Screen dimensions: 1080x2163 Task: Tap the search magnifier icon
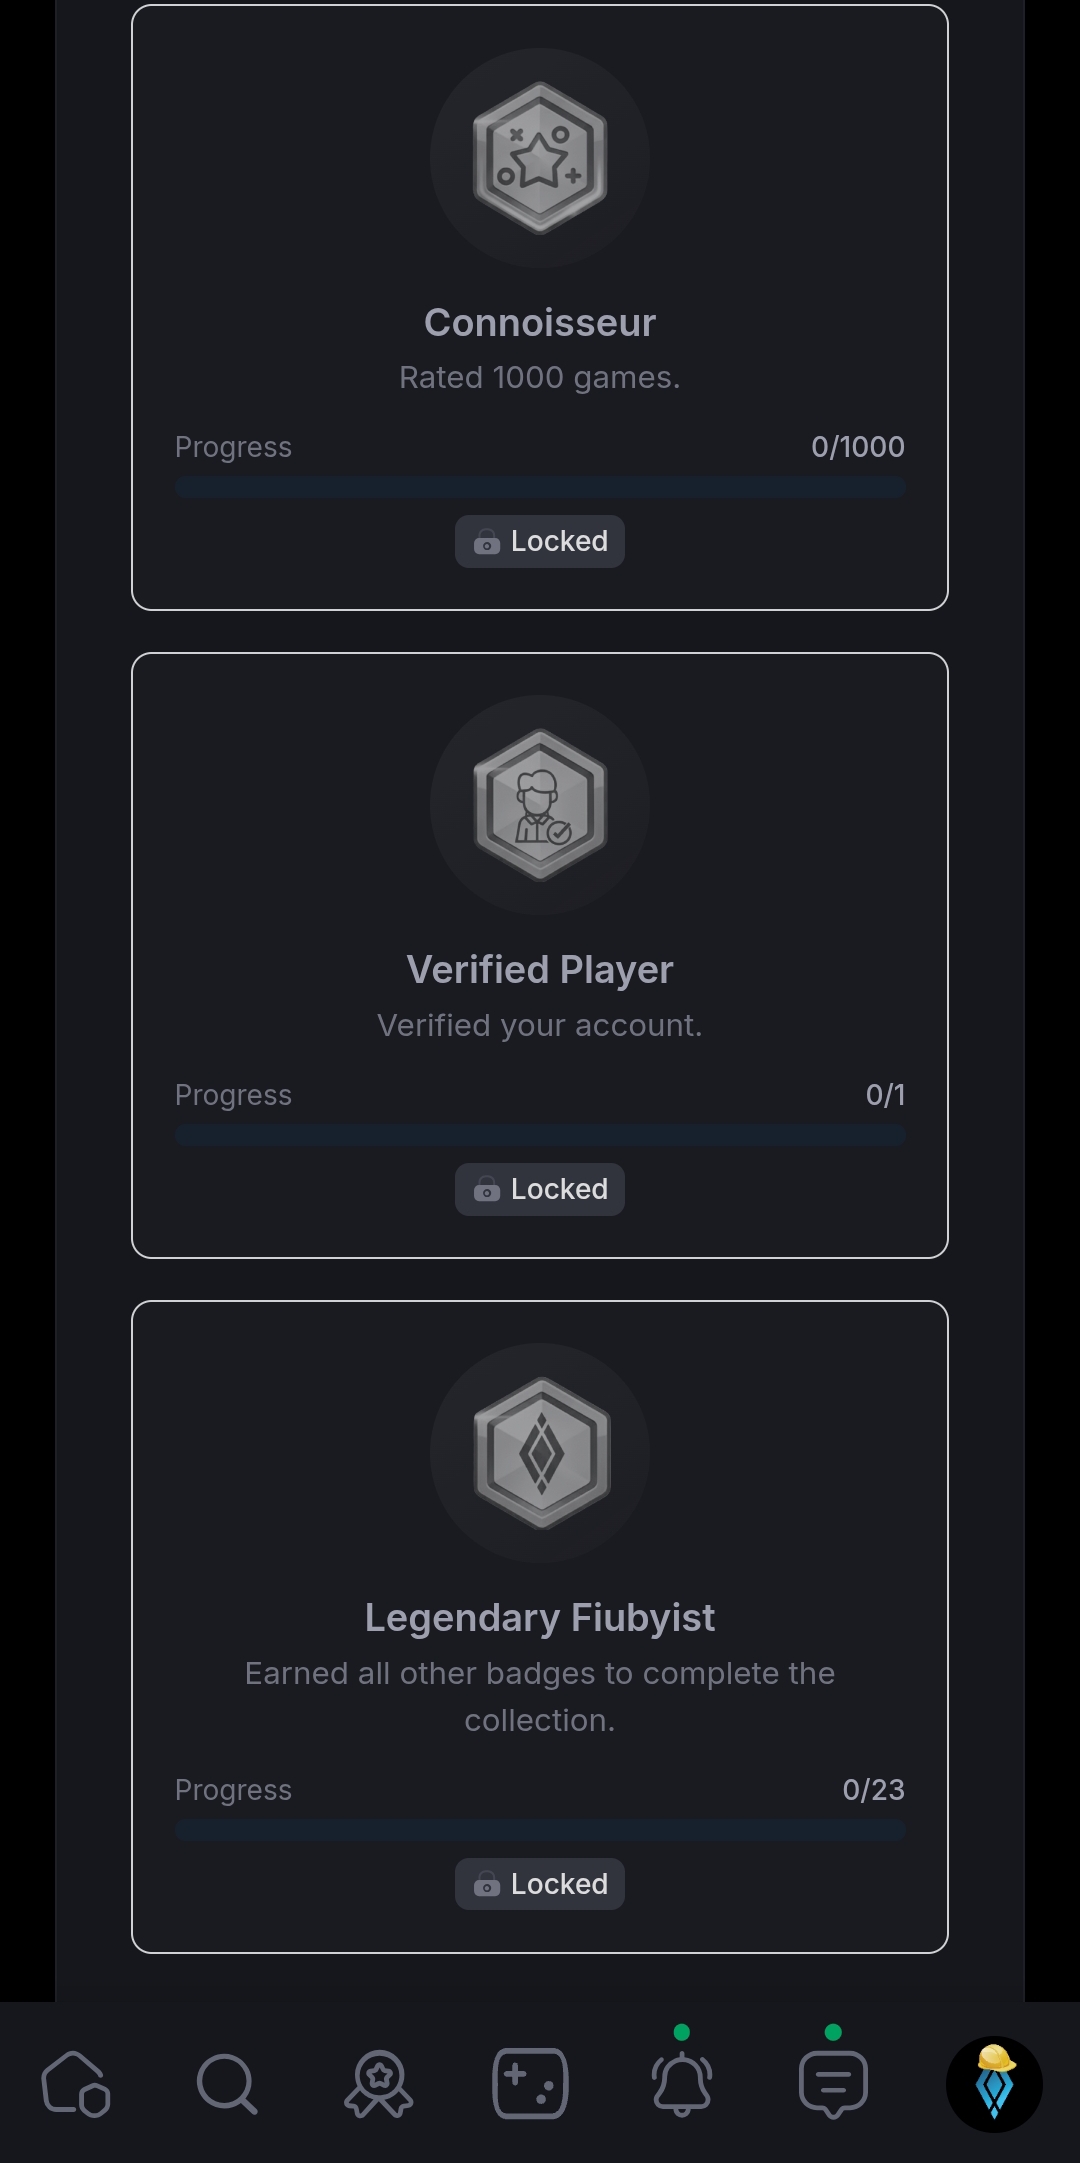227,2084
